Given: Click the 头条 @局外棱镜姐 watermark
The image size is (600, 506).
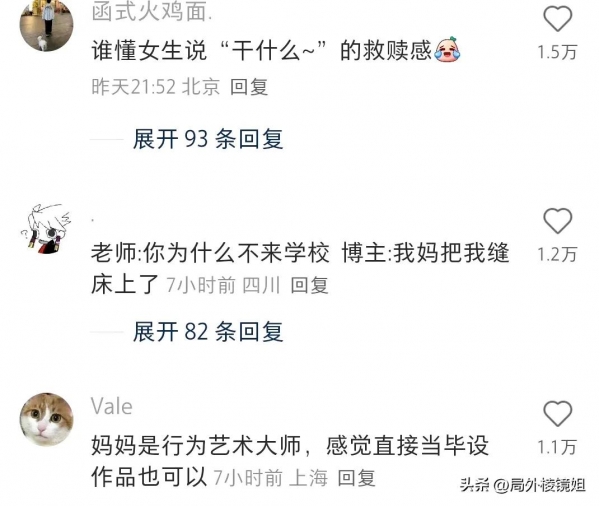Looking at the screenshot, I should (x=523, y=485).
